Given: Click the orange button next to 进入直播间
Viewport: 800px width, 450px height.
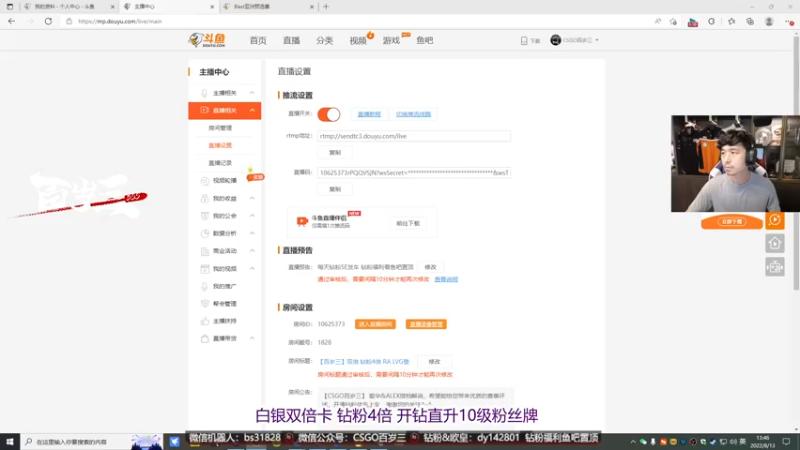Looking at the screenshot, I should click(x=426, y=324).
